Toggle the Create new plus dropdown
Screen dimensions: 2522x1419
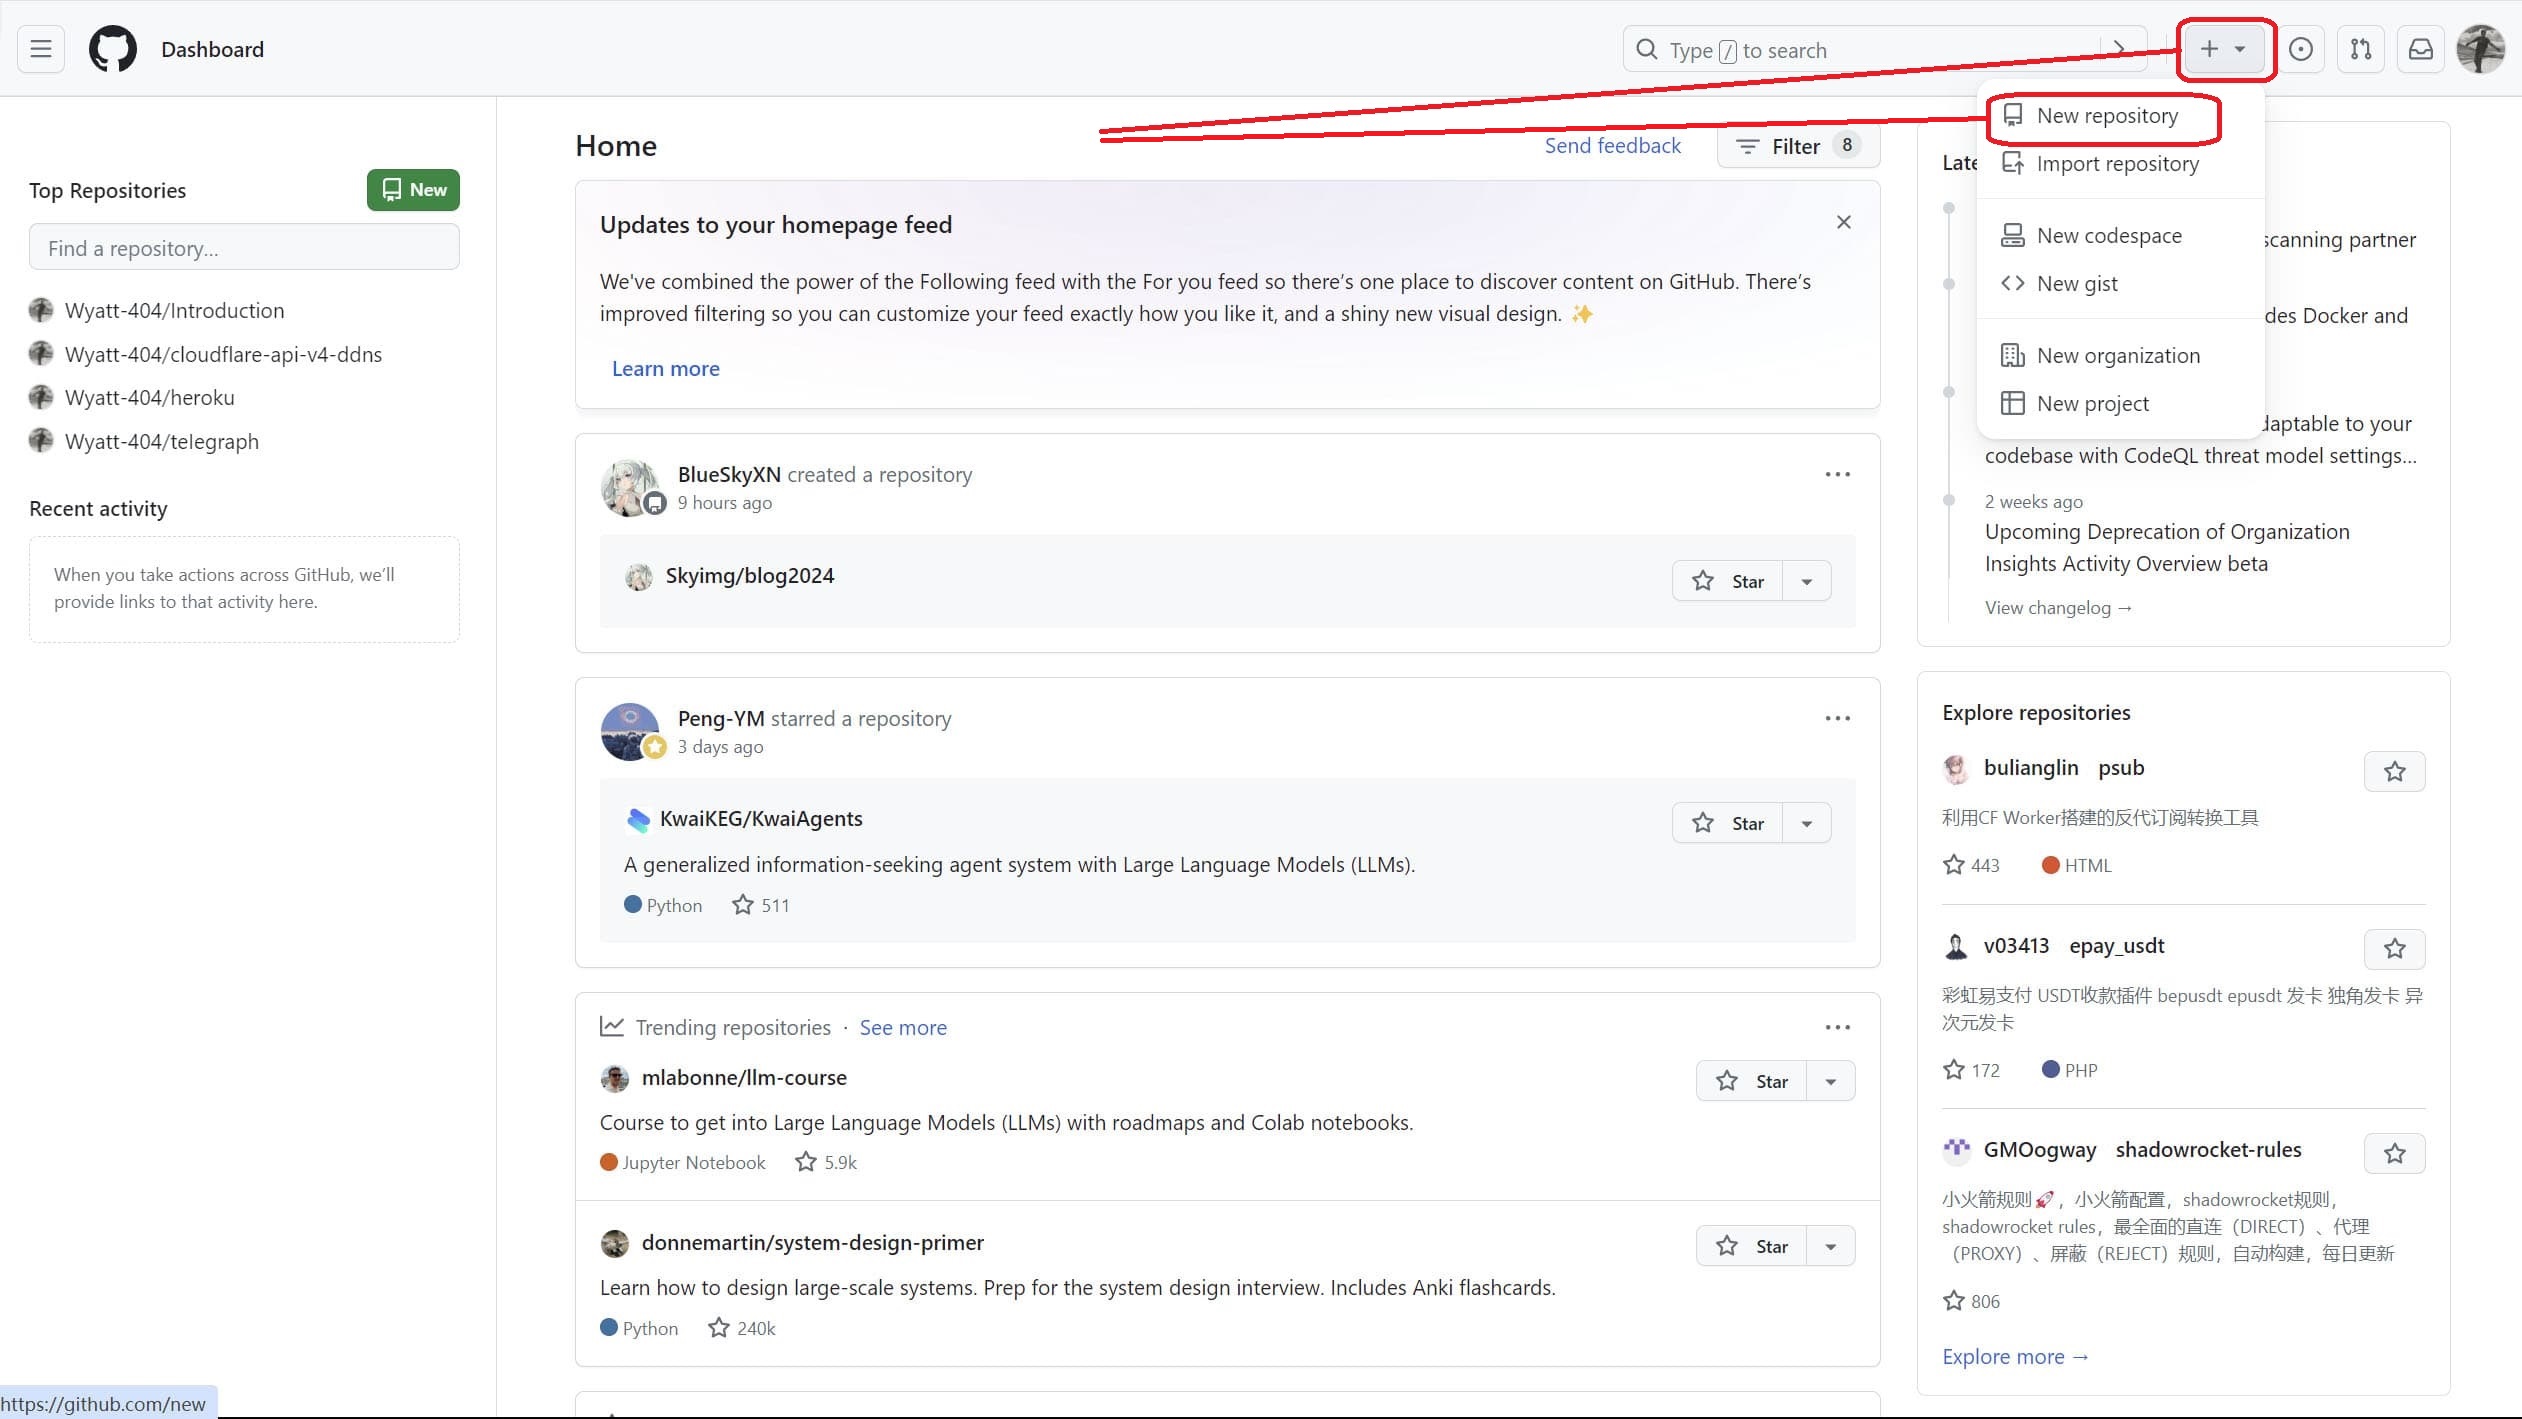click(2224, 49)
